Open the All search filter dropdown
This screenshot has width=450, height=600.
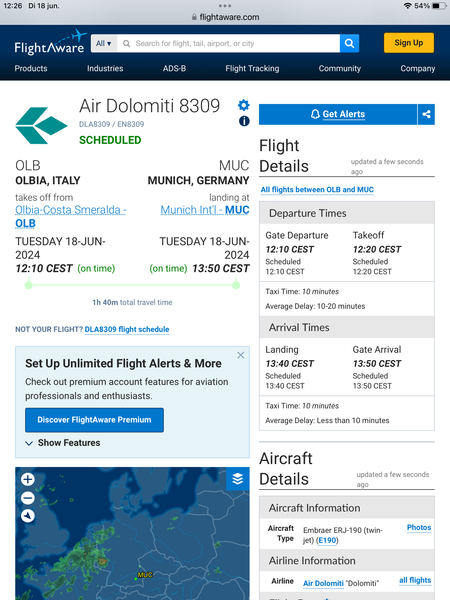(x=104, y=43)
